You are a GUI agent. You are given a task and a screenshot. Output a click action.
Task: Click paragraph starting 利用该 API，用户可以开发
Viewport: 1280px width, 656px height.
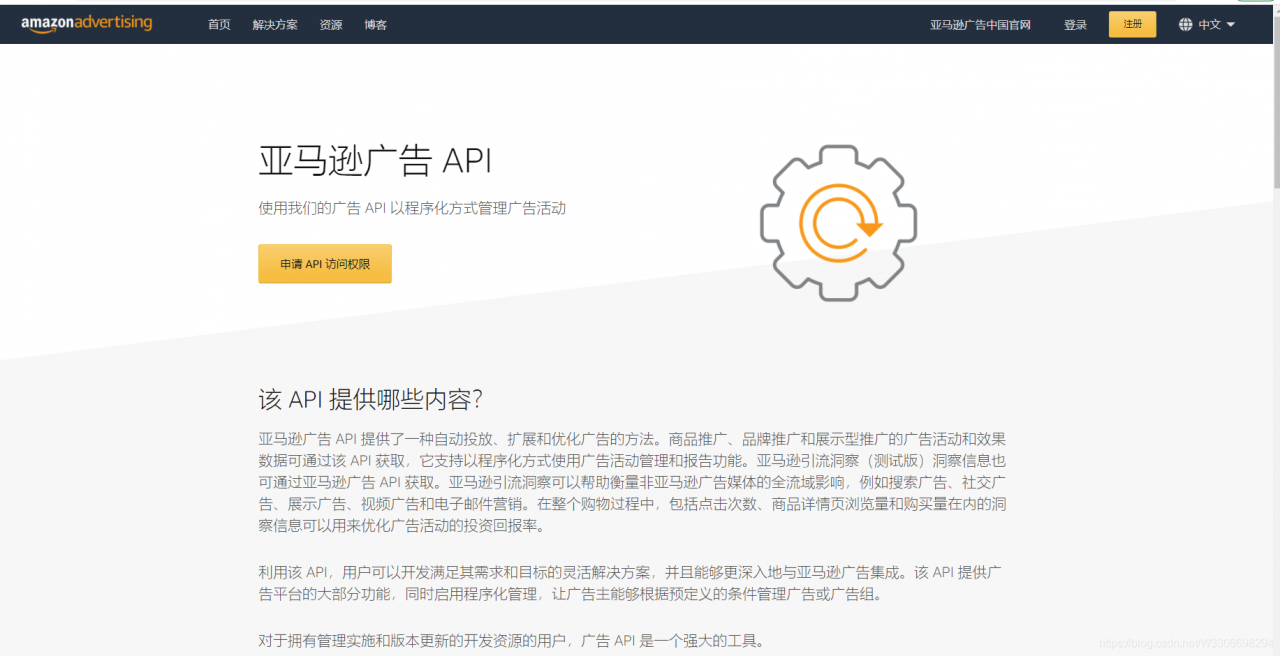click(x=630, y=583)
